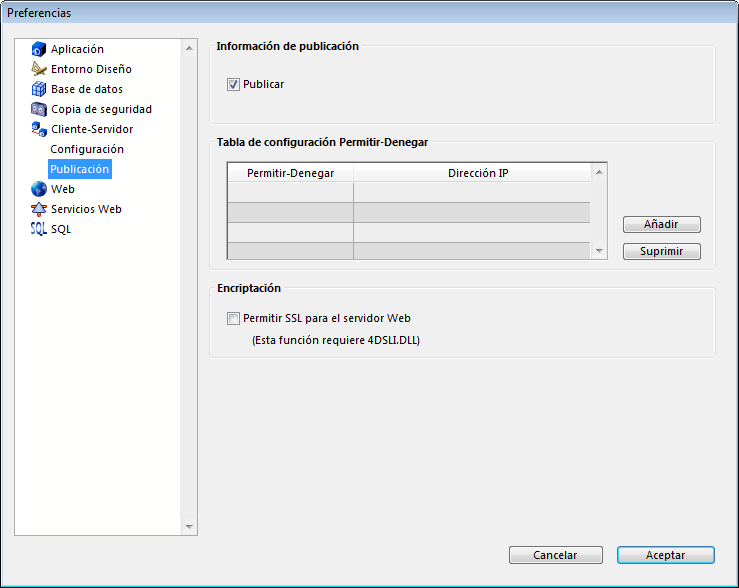Click the Base de datos icon
The image size is (739, 588).
(39, 89)
